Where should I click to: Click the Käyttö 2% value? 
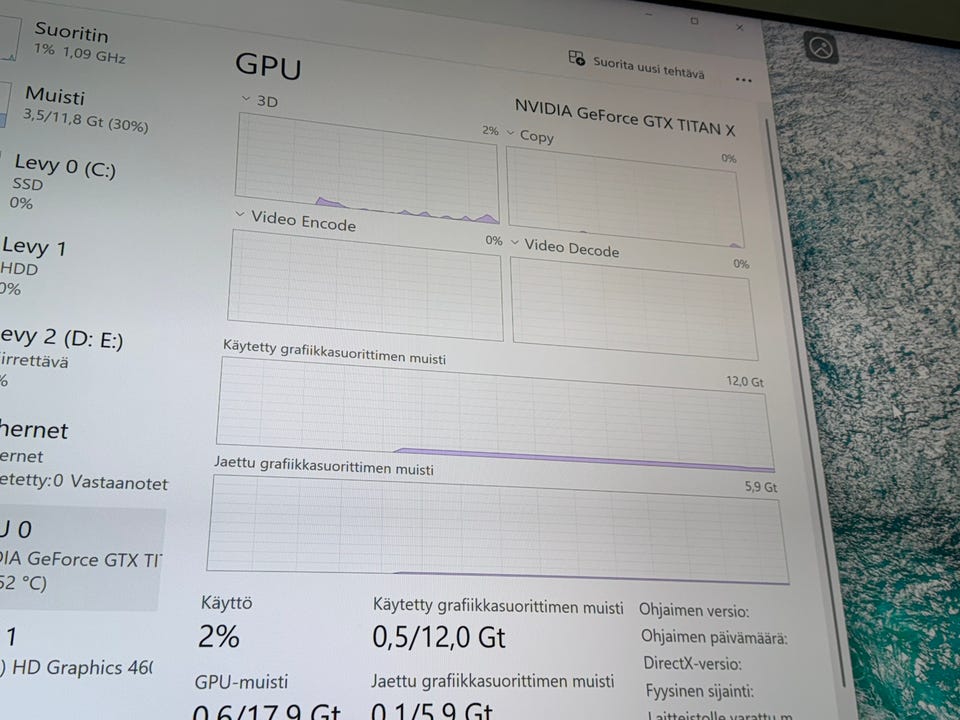coord(219,637)
